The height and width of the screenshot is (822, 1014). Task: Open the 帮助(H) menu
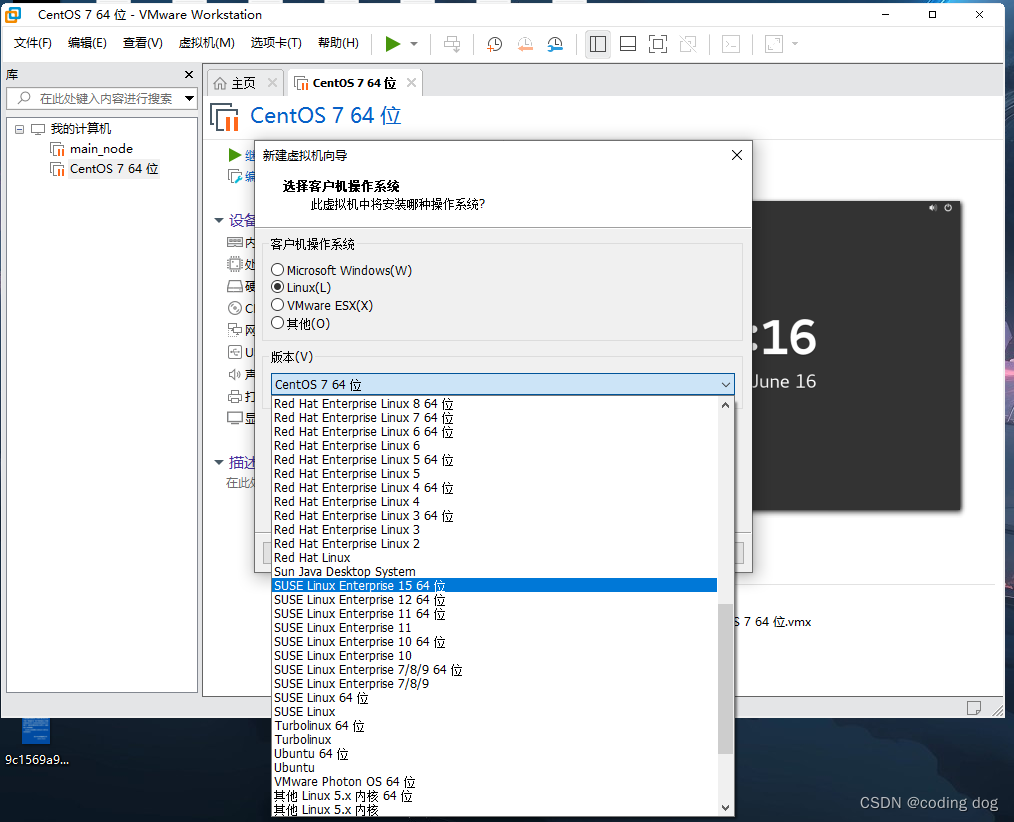pos(338,43)
